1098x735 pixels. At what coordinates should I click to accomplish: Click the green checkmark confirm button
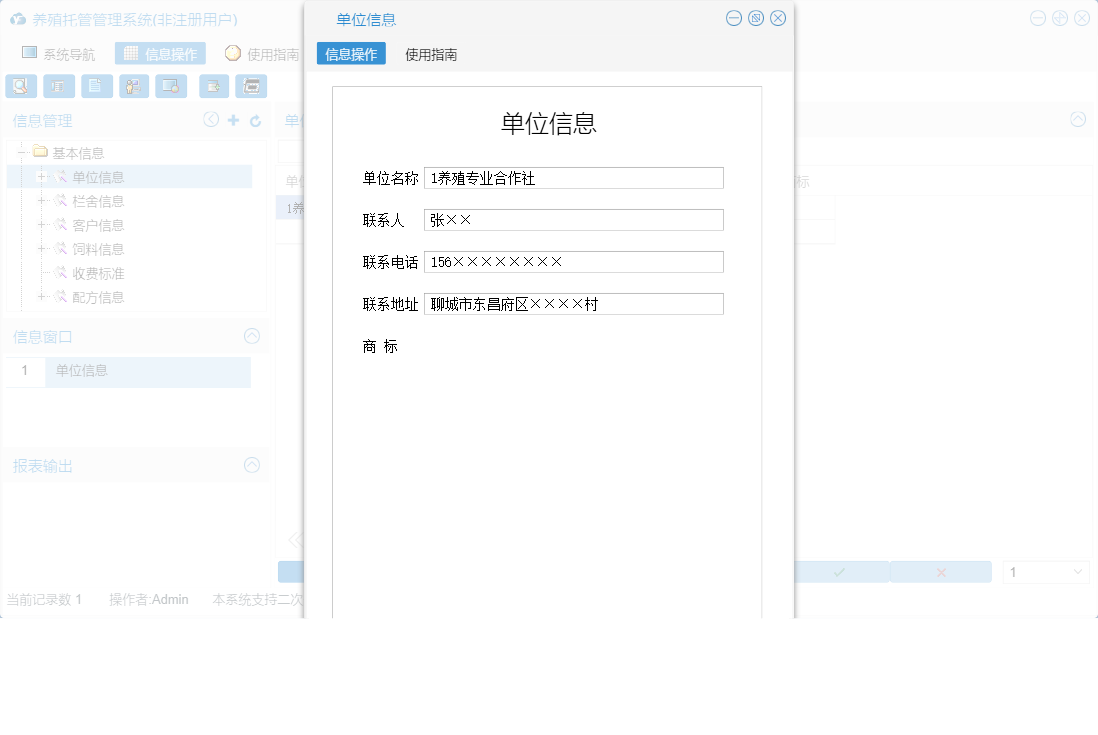click(x=838, y=571)
